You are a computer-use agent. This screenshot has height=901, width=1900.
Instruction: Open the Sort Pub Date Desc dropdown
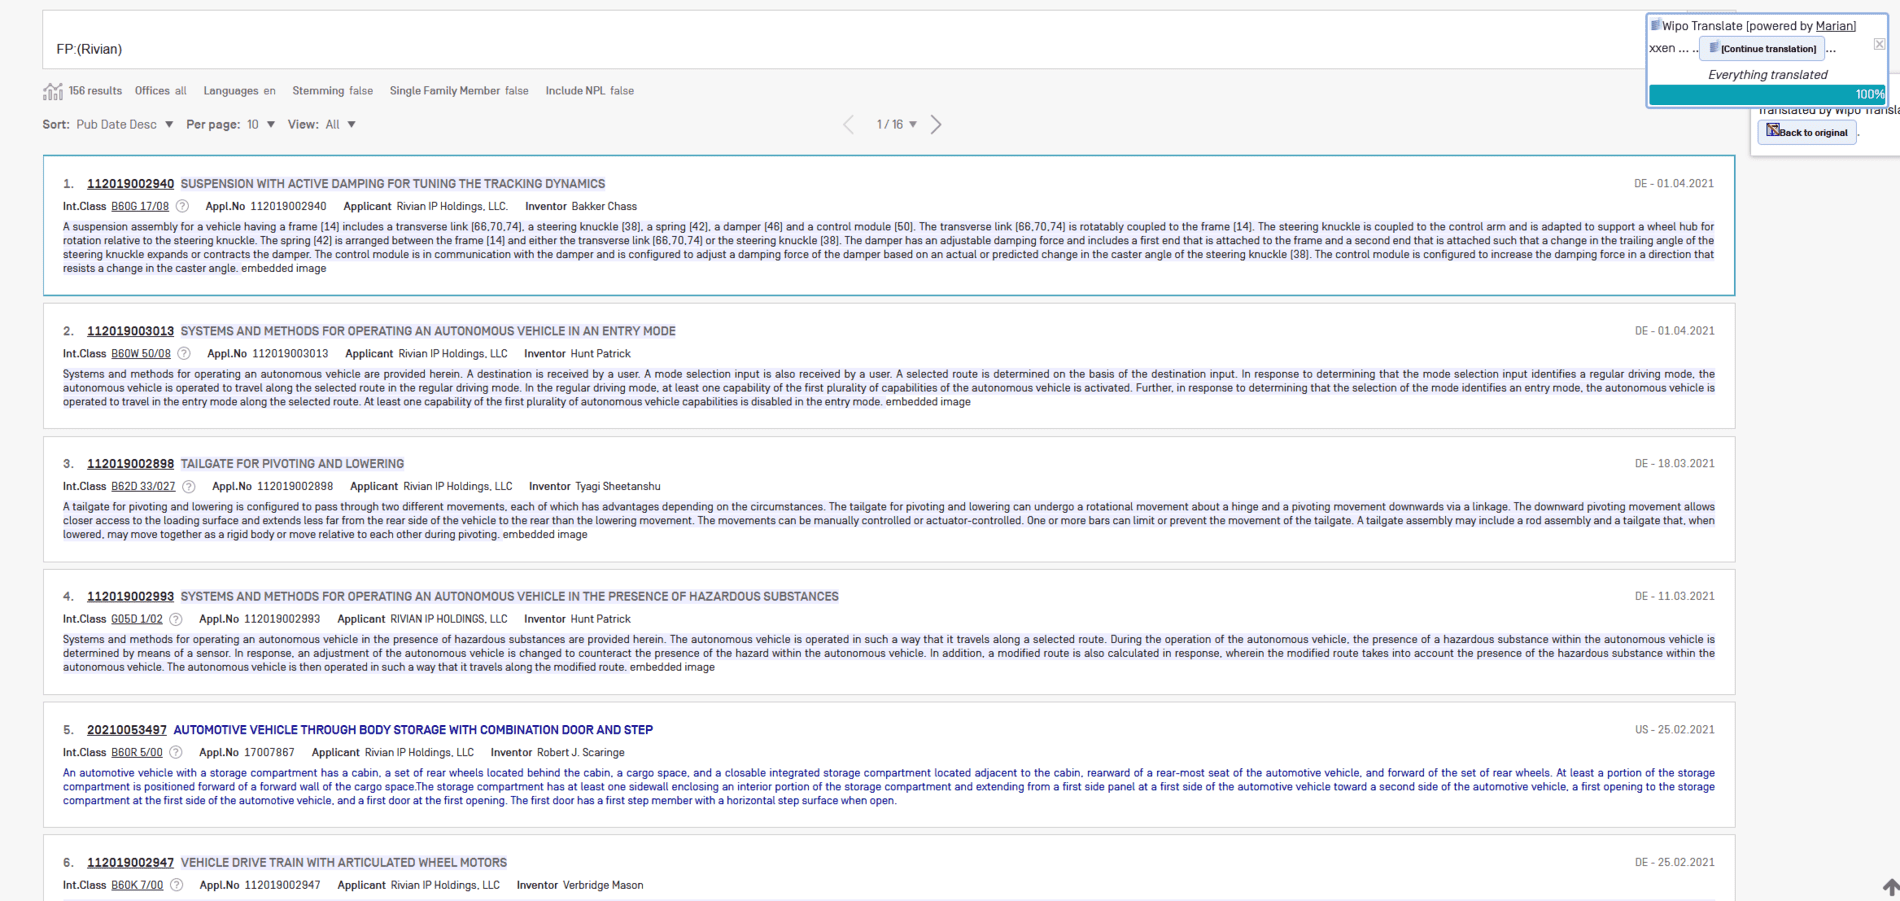click(x=125, y=125)
